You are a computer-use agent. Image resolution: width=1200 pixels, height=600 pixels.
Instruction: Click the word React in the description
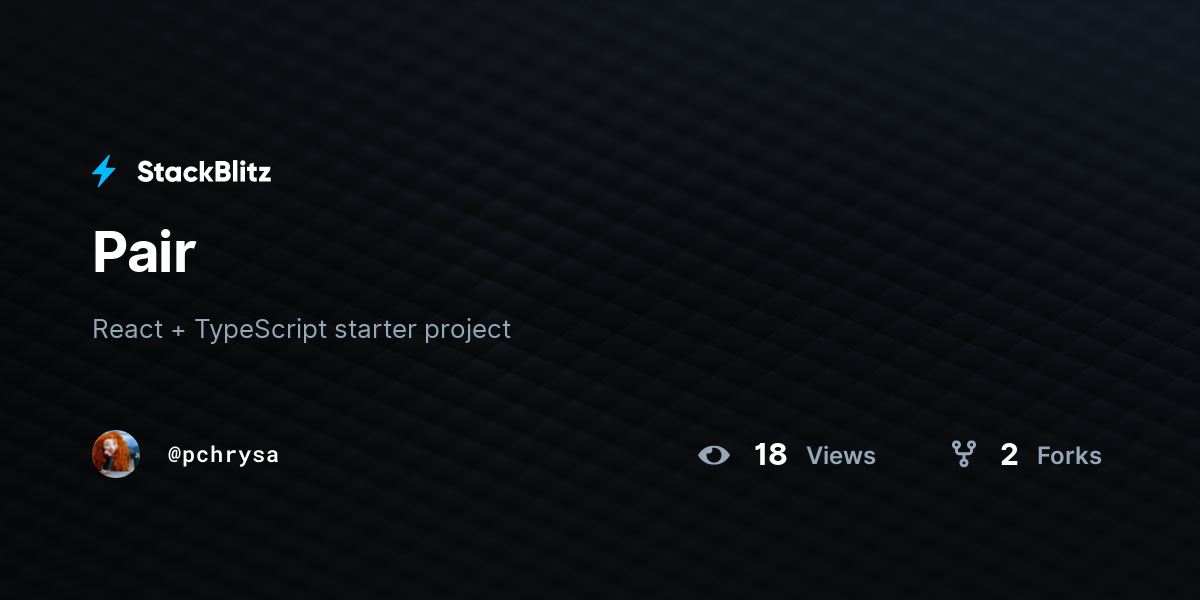(127, 328)
